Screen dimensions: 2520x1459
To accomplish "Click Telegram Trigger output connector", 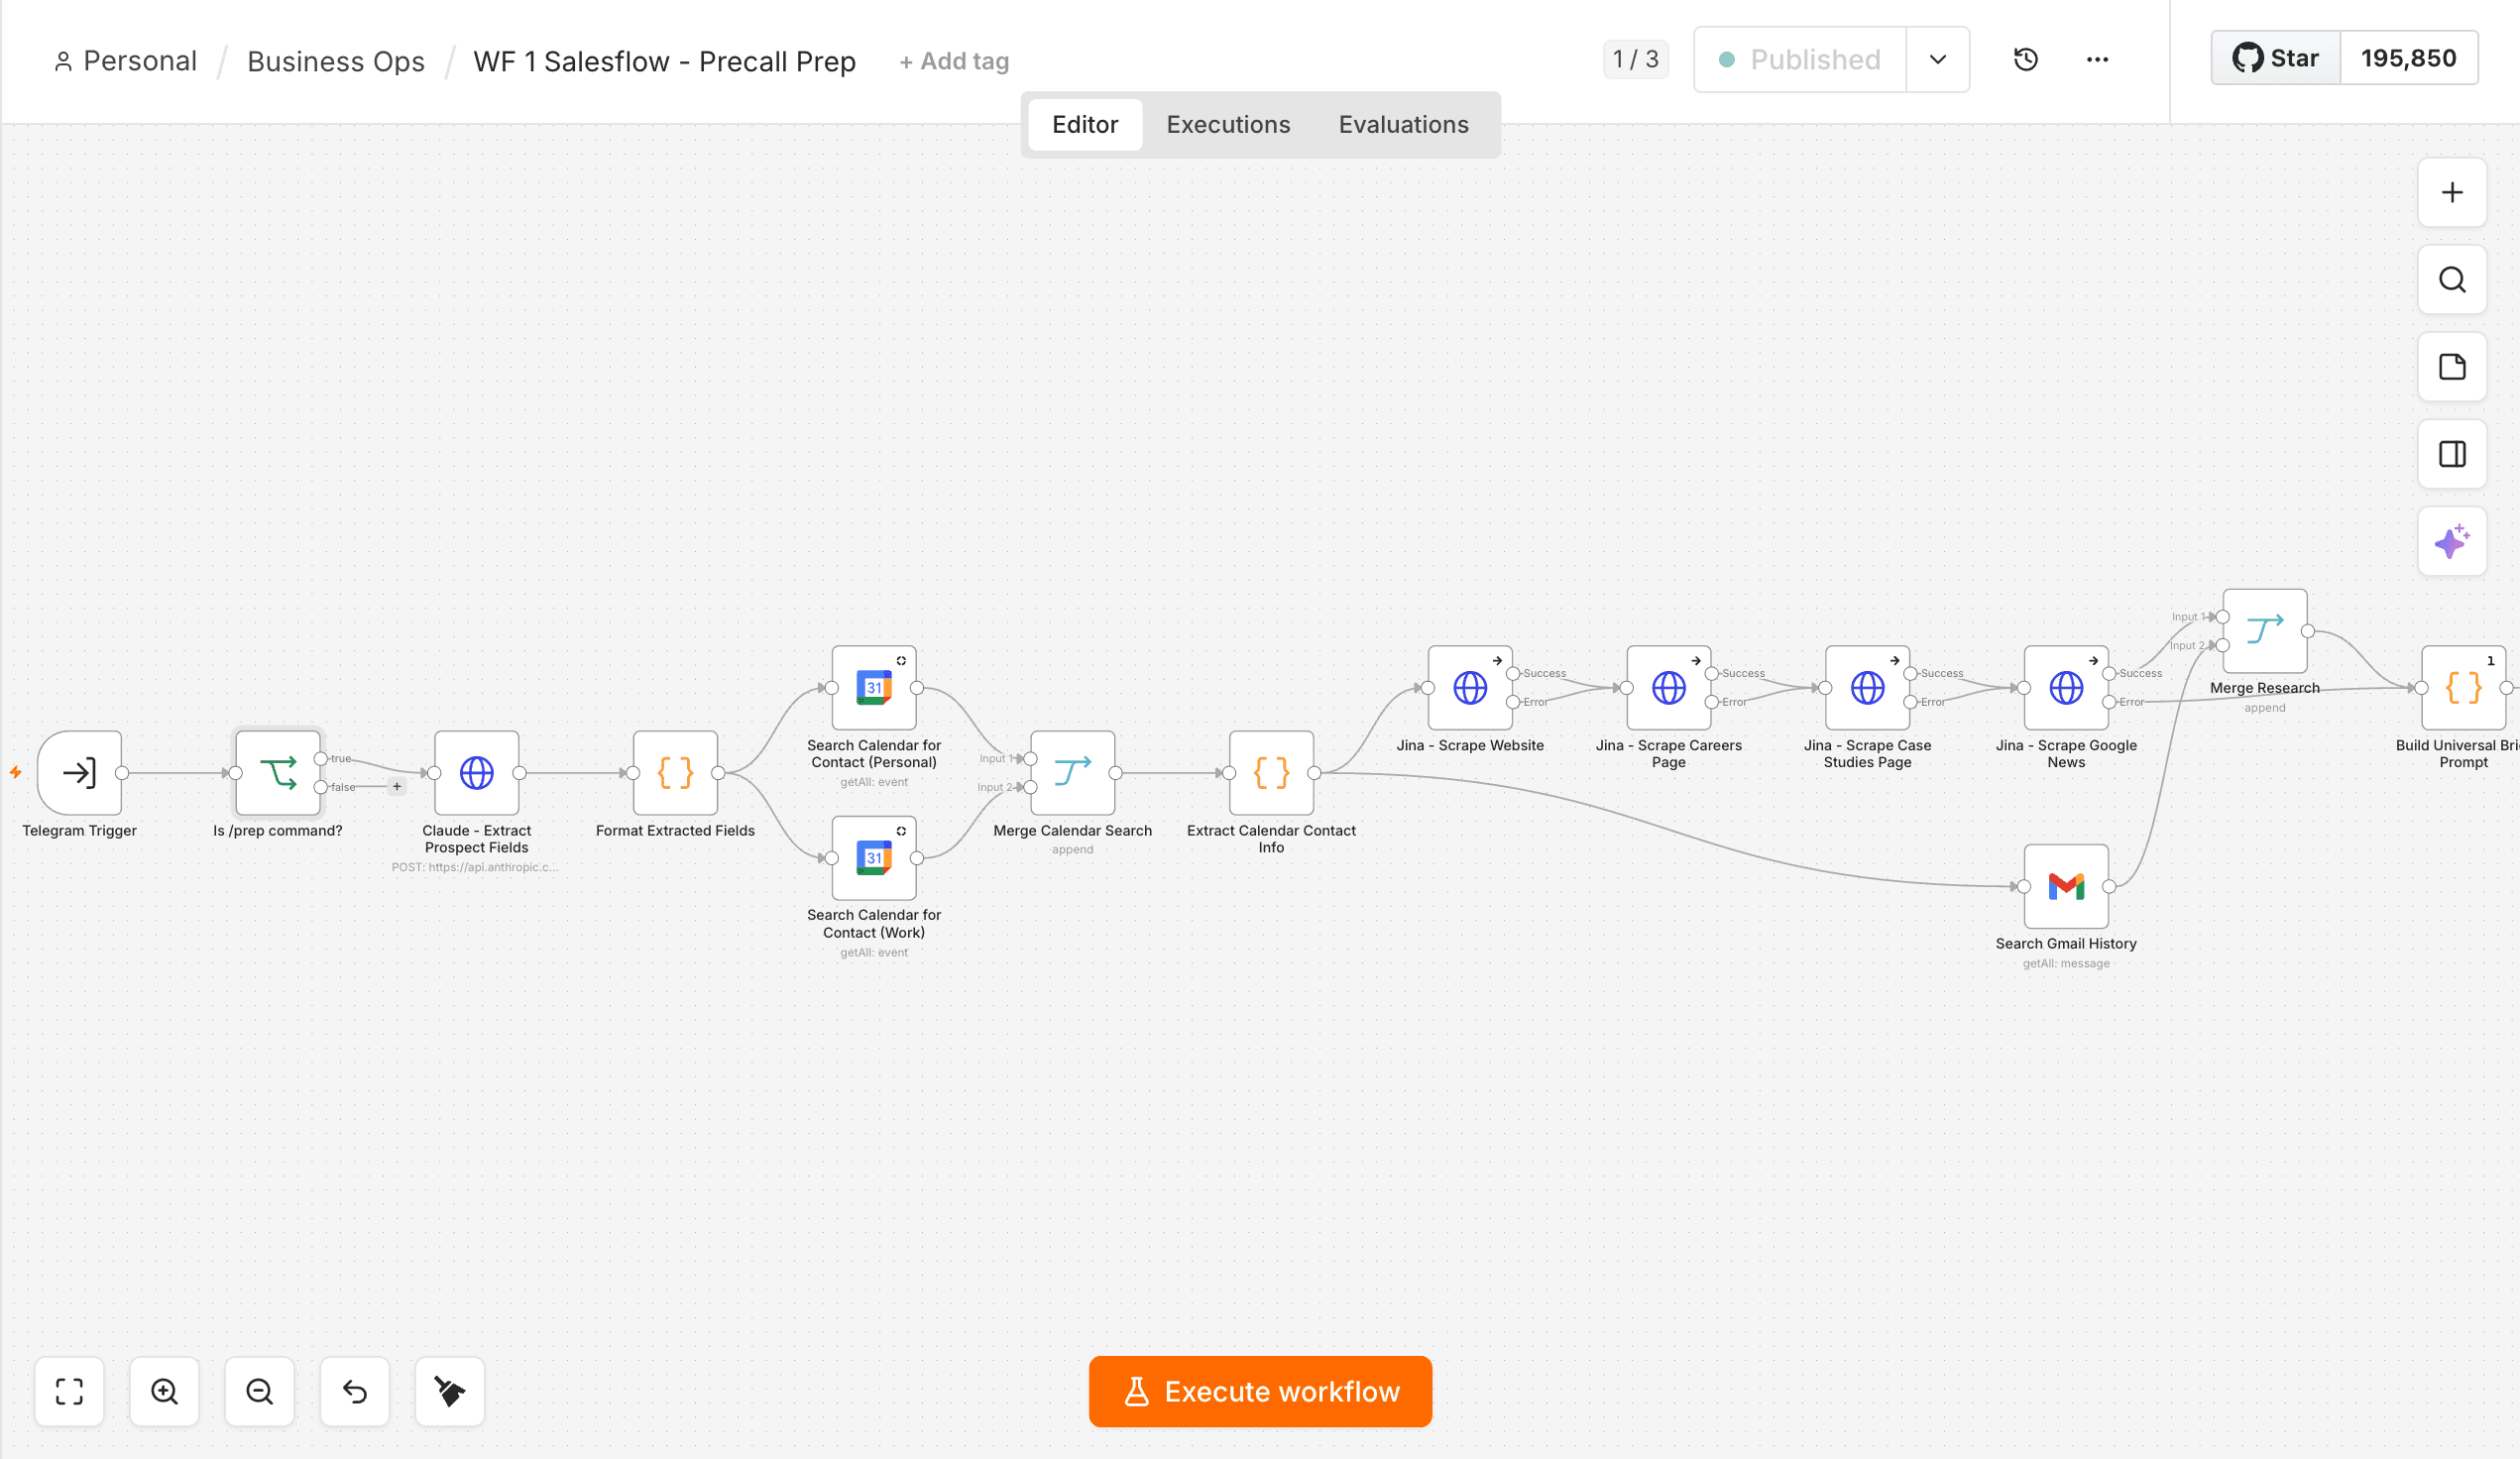I will [122, 772].
